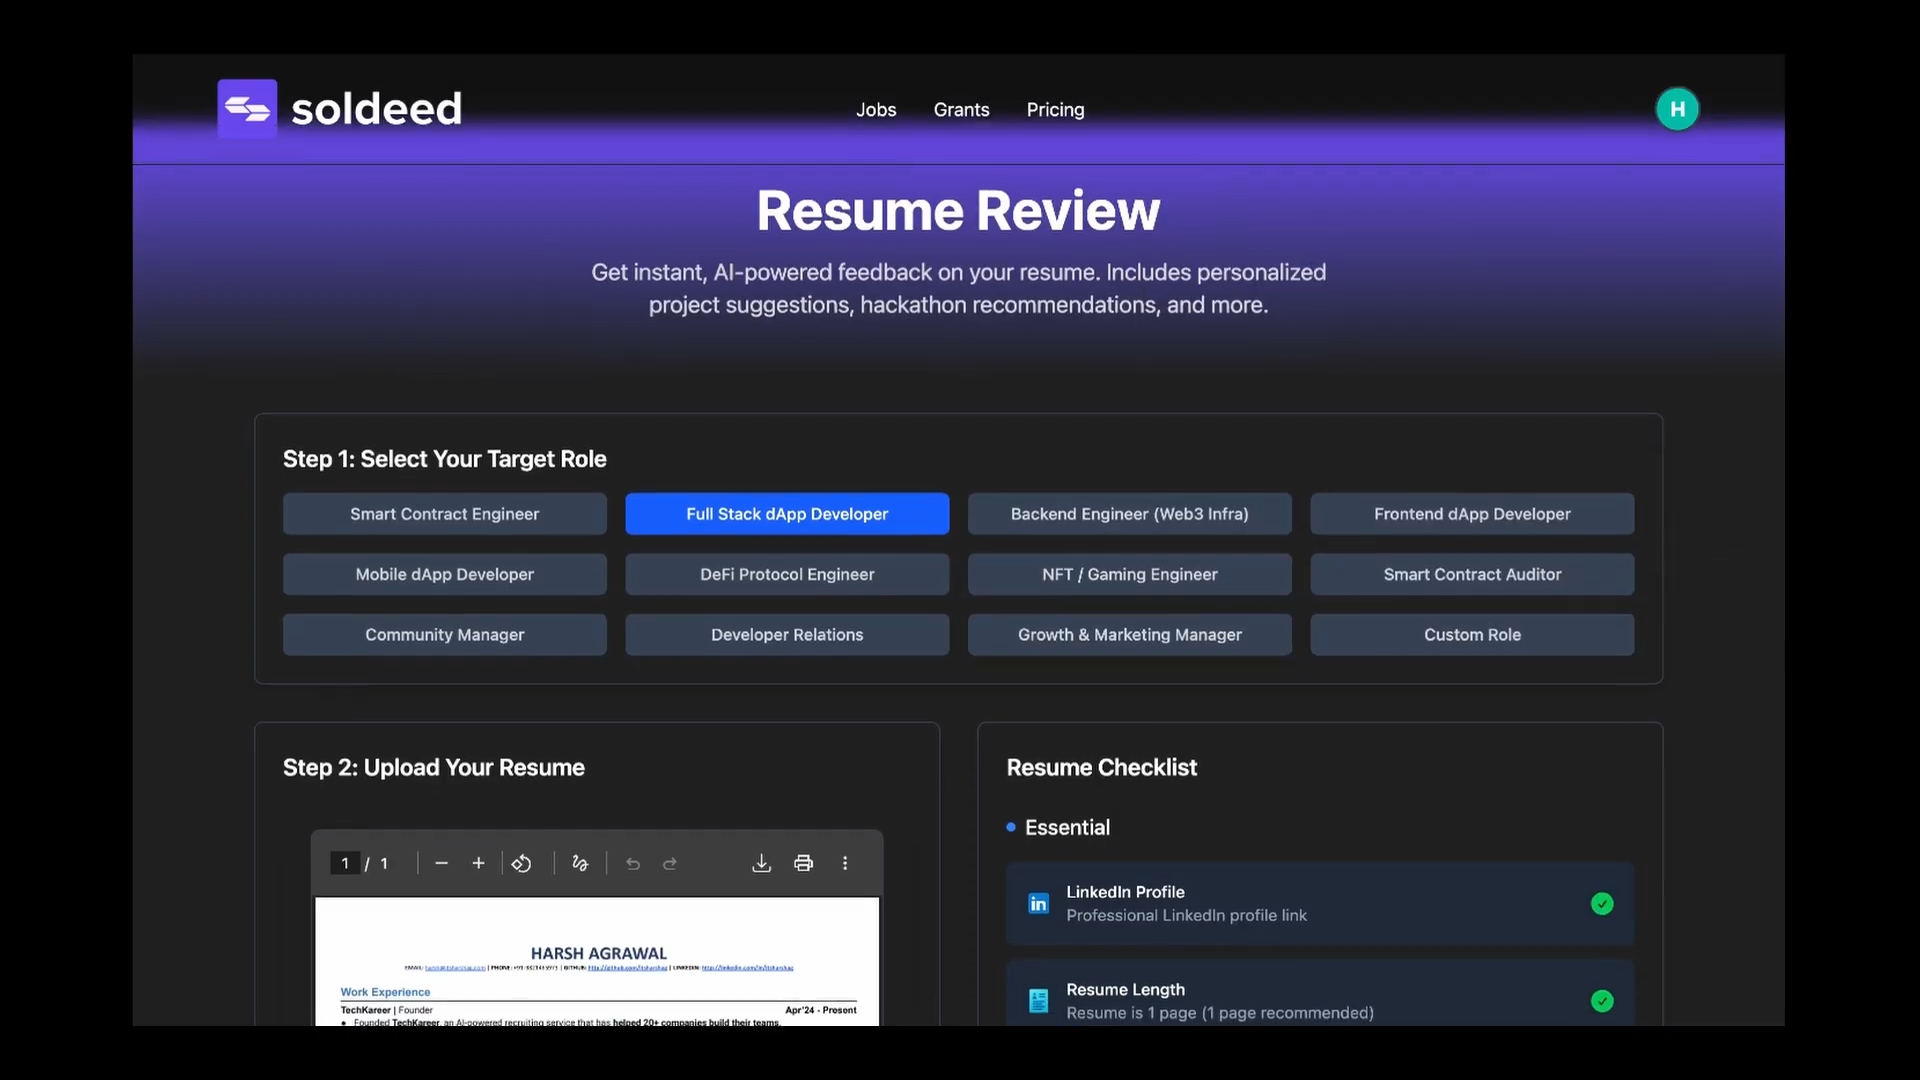This screenshot has height=1080, width=1920.
Task: Go to the Pricing page
Action: (1055, 110)
